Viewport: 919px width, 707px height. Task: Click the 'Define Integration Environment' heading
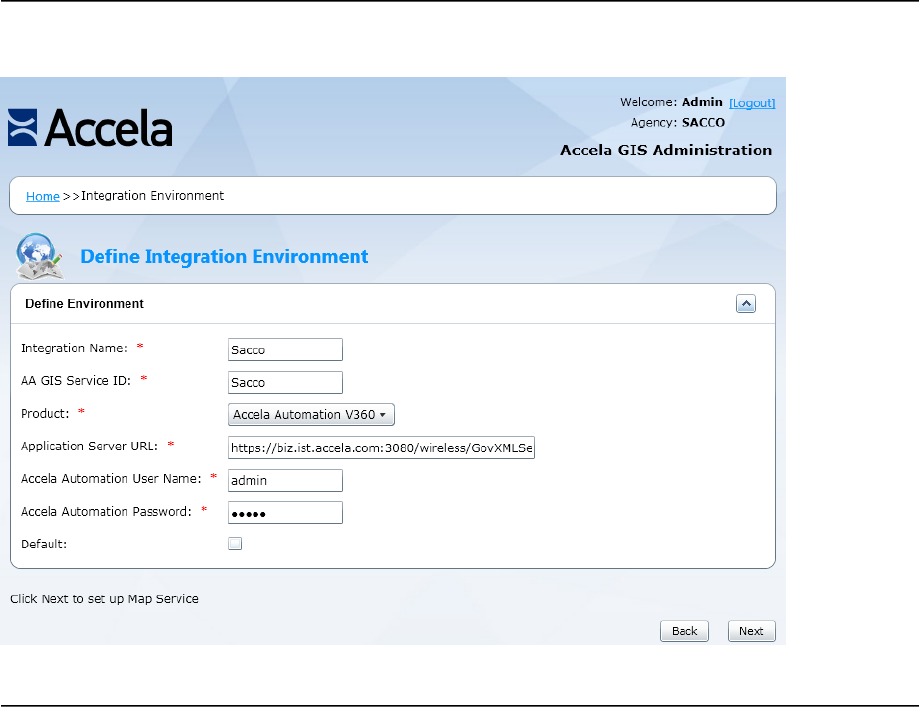tap(224, 257)
